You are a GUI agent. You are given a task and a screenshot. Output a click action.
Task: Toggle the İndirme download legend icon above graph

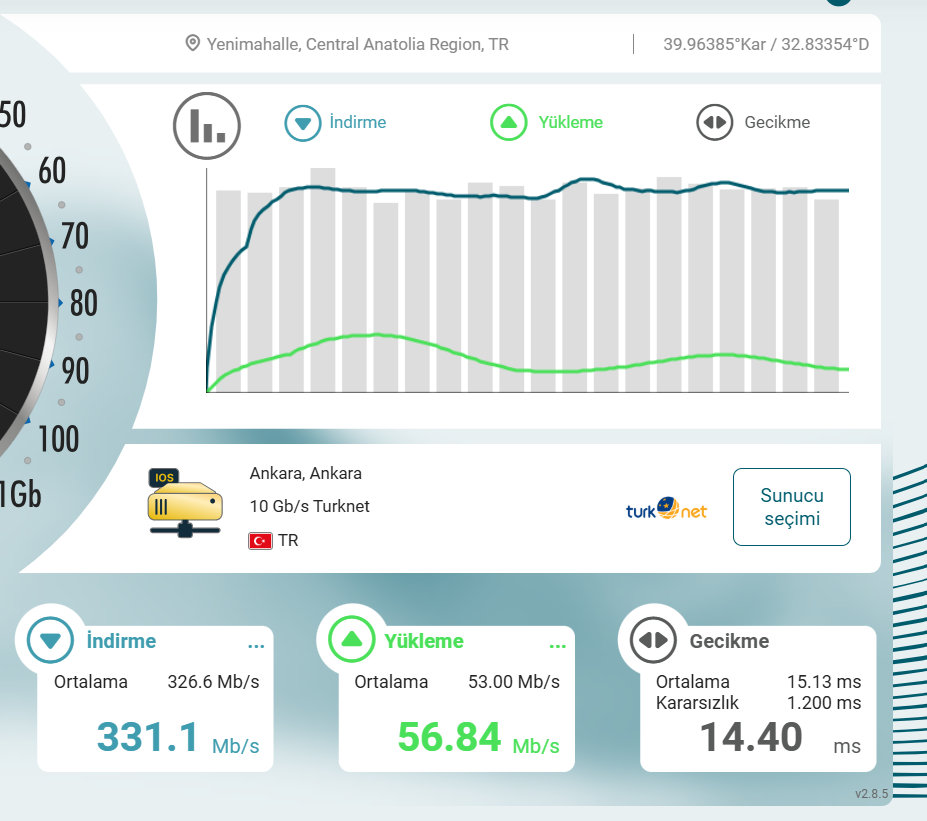(303, 123)
